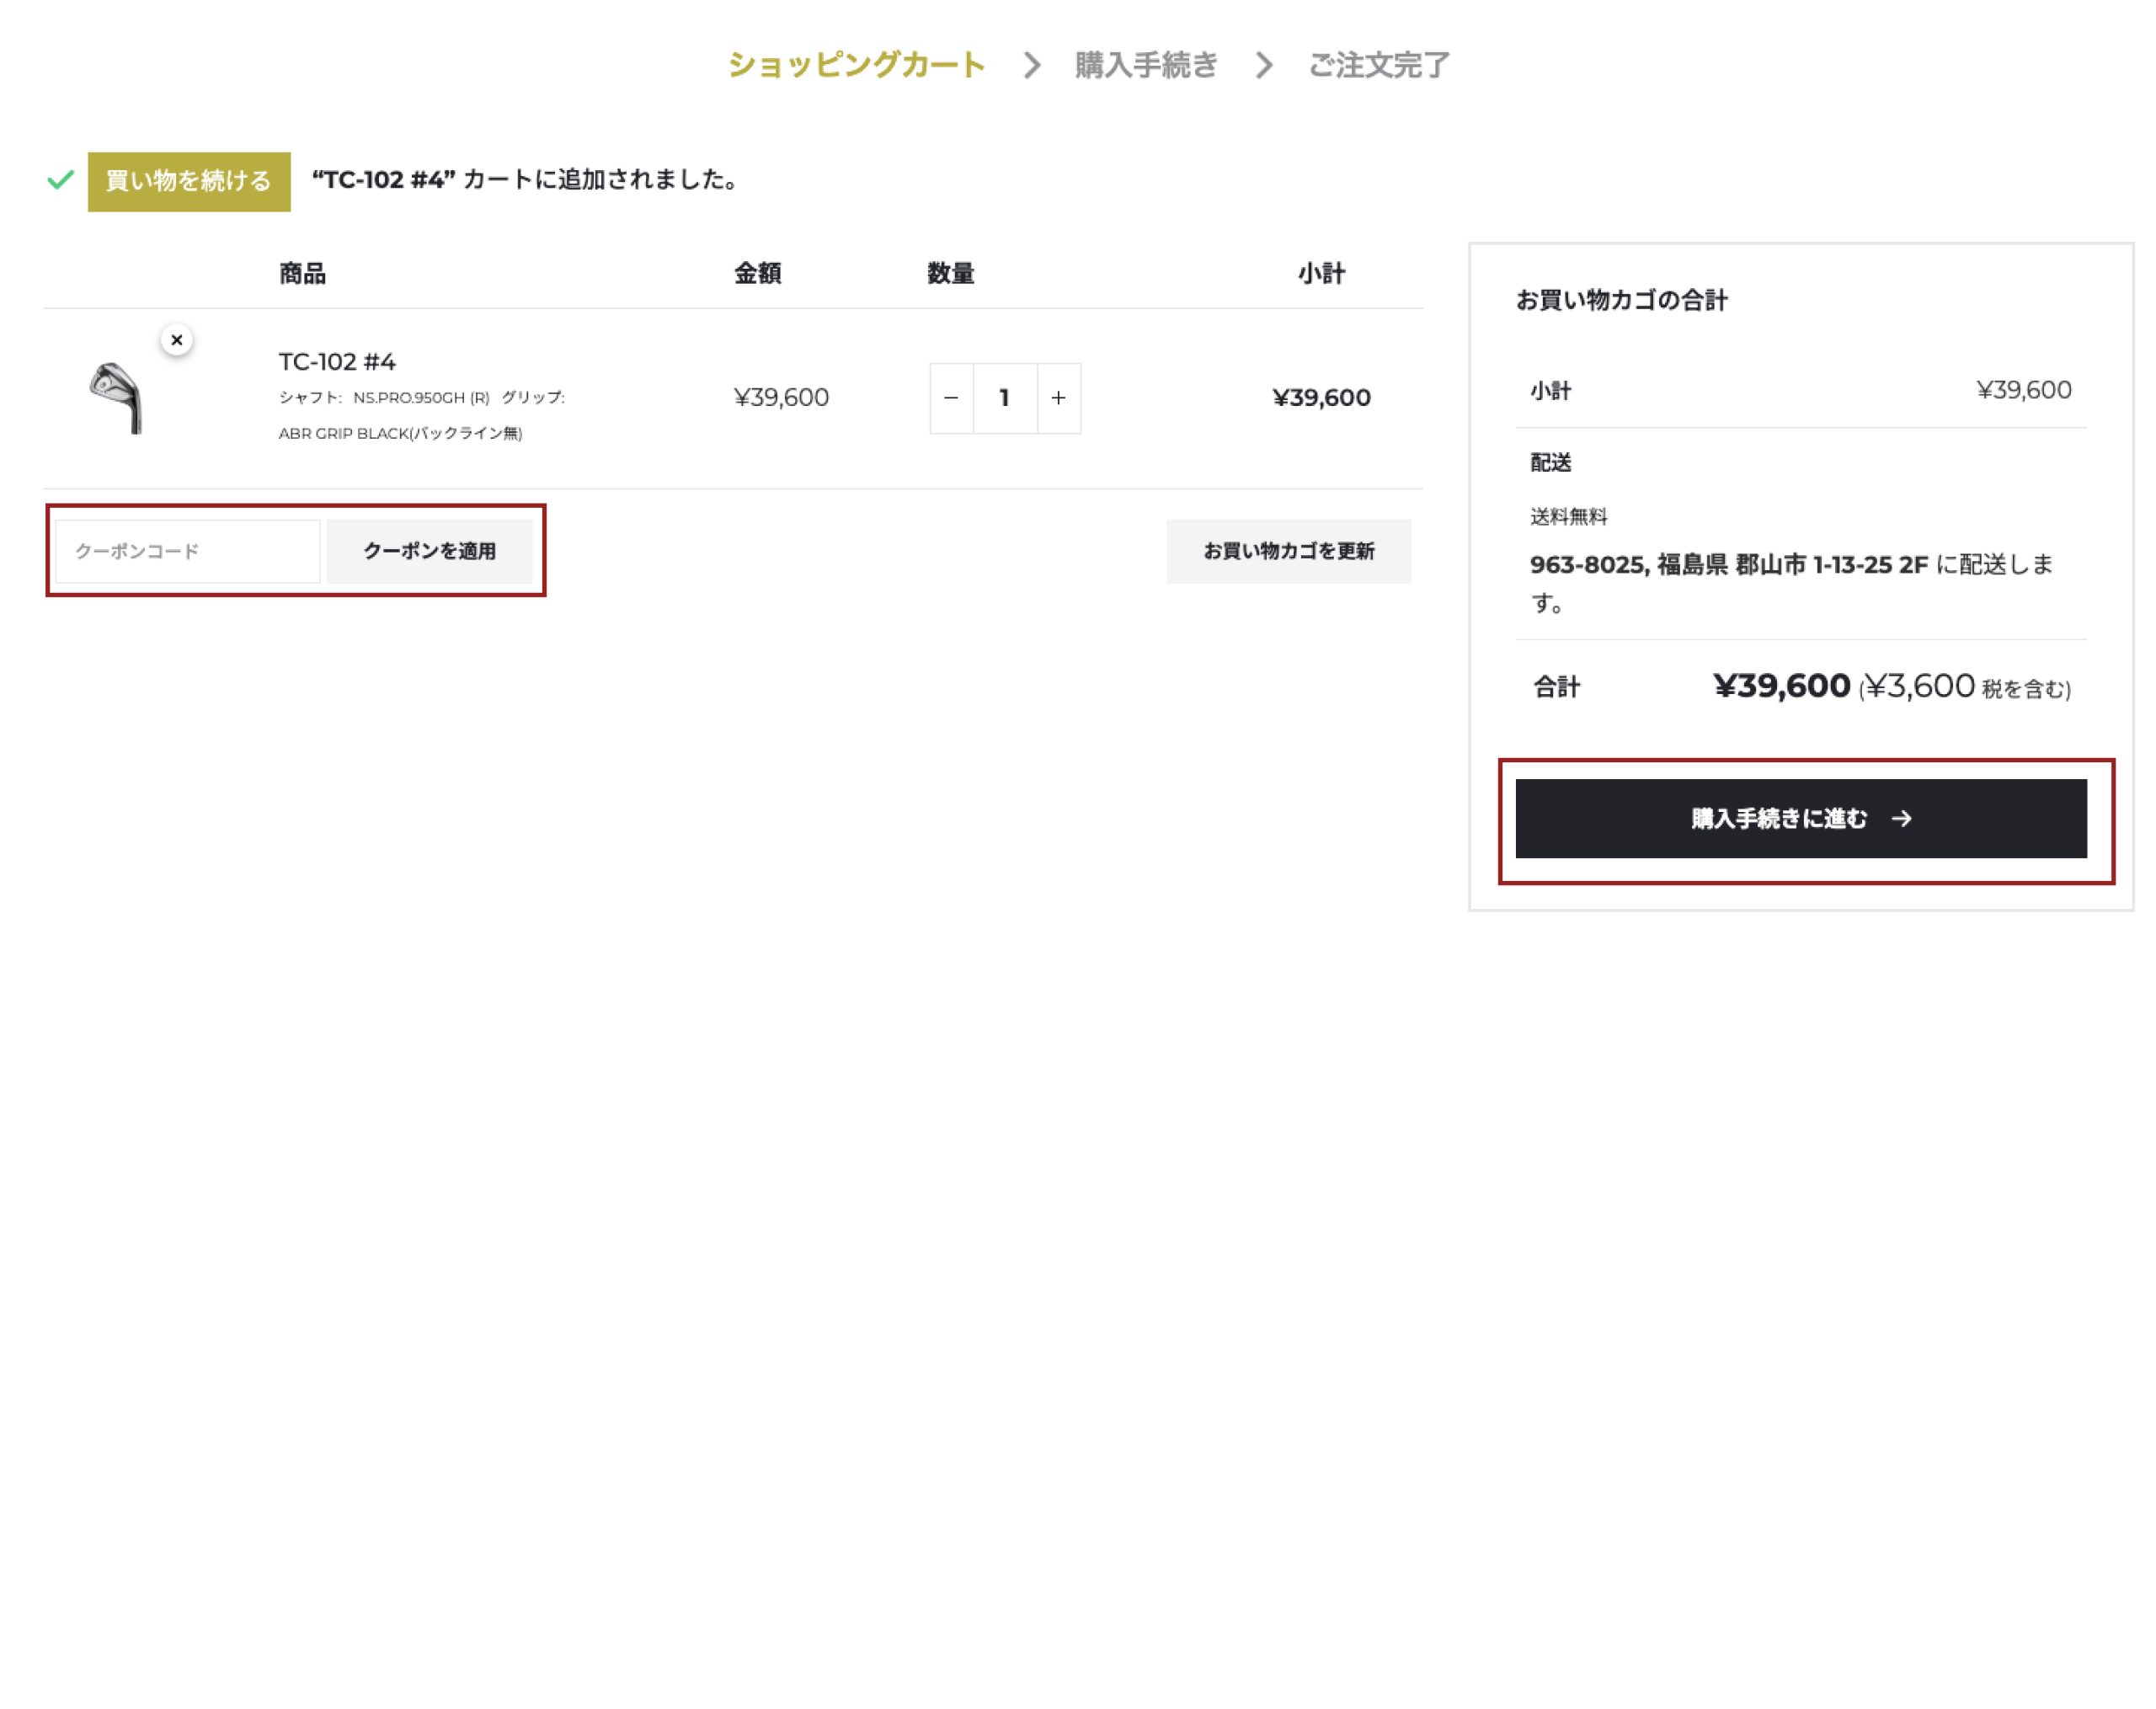
Task: Click the first breadcrumb chevron arrow
Action: tap(1032, 66)
